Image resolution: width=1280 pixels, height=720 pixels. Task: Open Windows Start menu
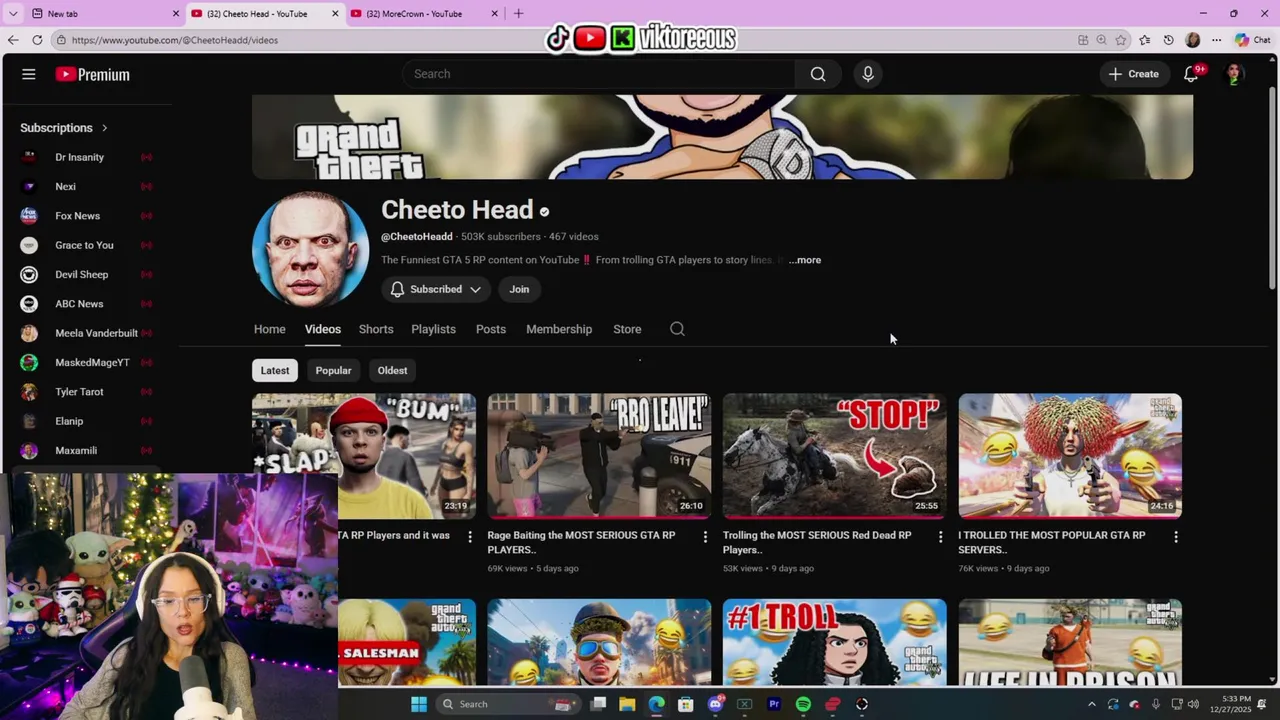[419, 704]
